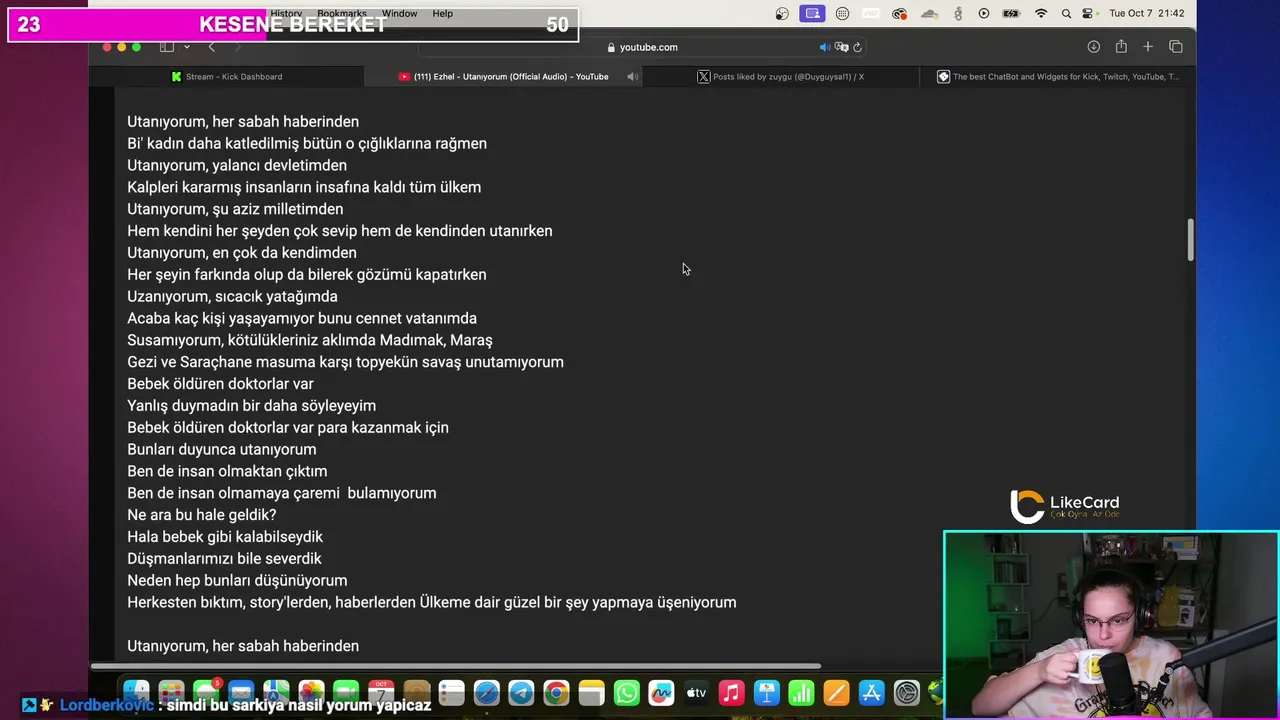Mute the YouTube tab via its speaker icon
The image size is (1280, 720).
[x=632, y=76]
